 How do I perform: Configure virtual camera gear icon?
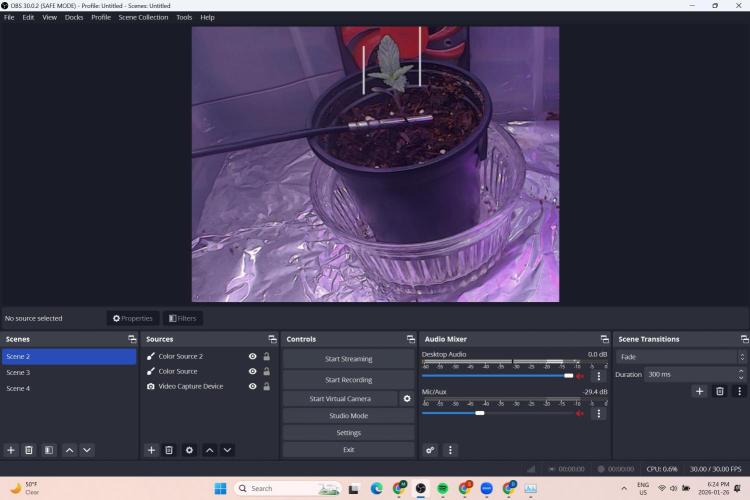[406, 398]
